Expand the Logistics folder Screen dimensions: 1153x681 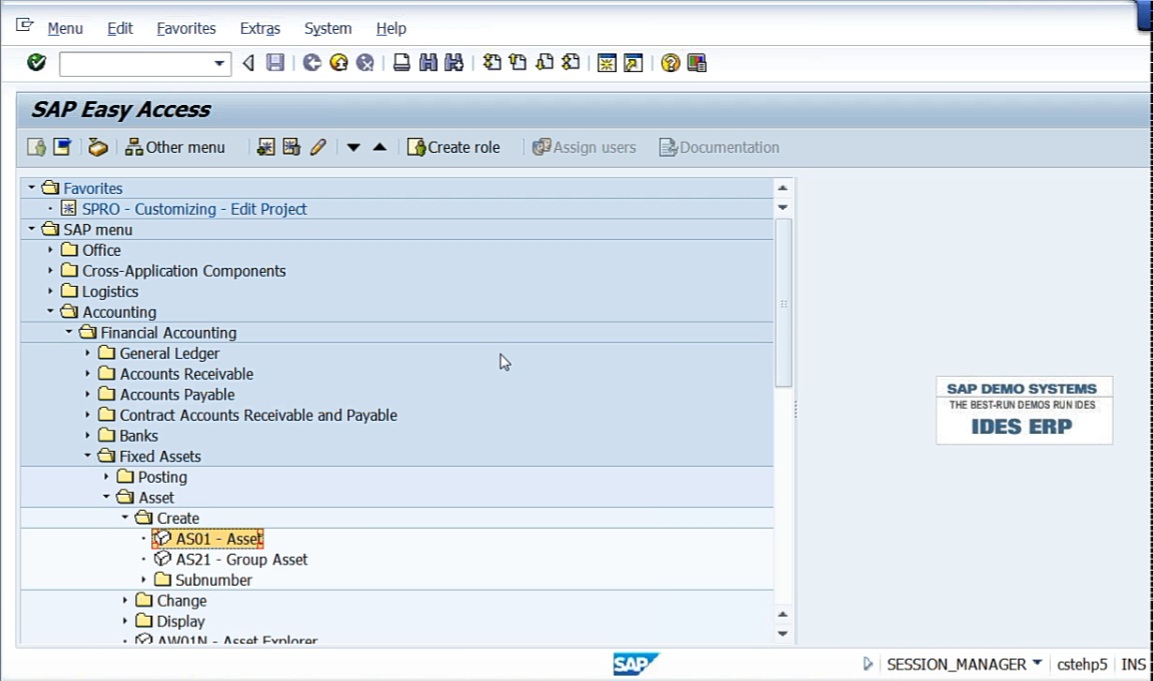tap(50, 291)
